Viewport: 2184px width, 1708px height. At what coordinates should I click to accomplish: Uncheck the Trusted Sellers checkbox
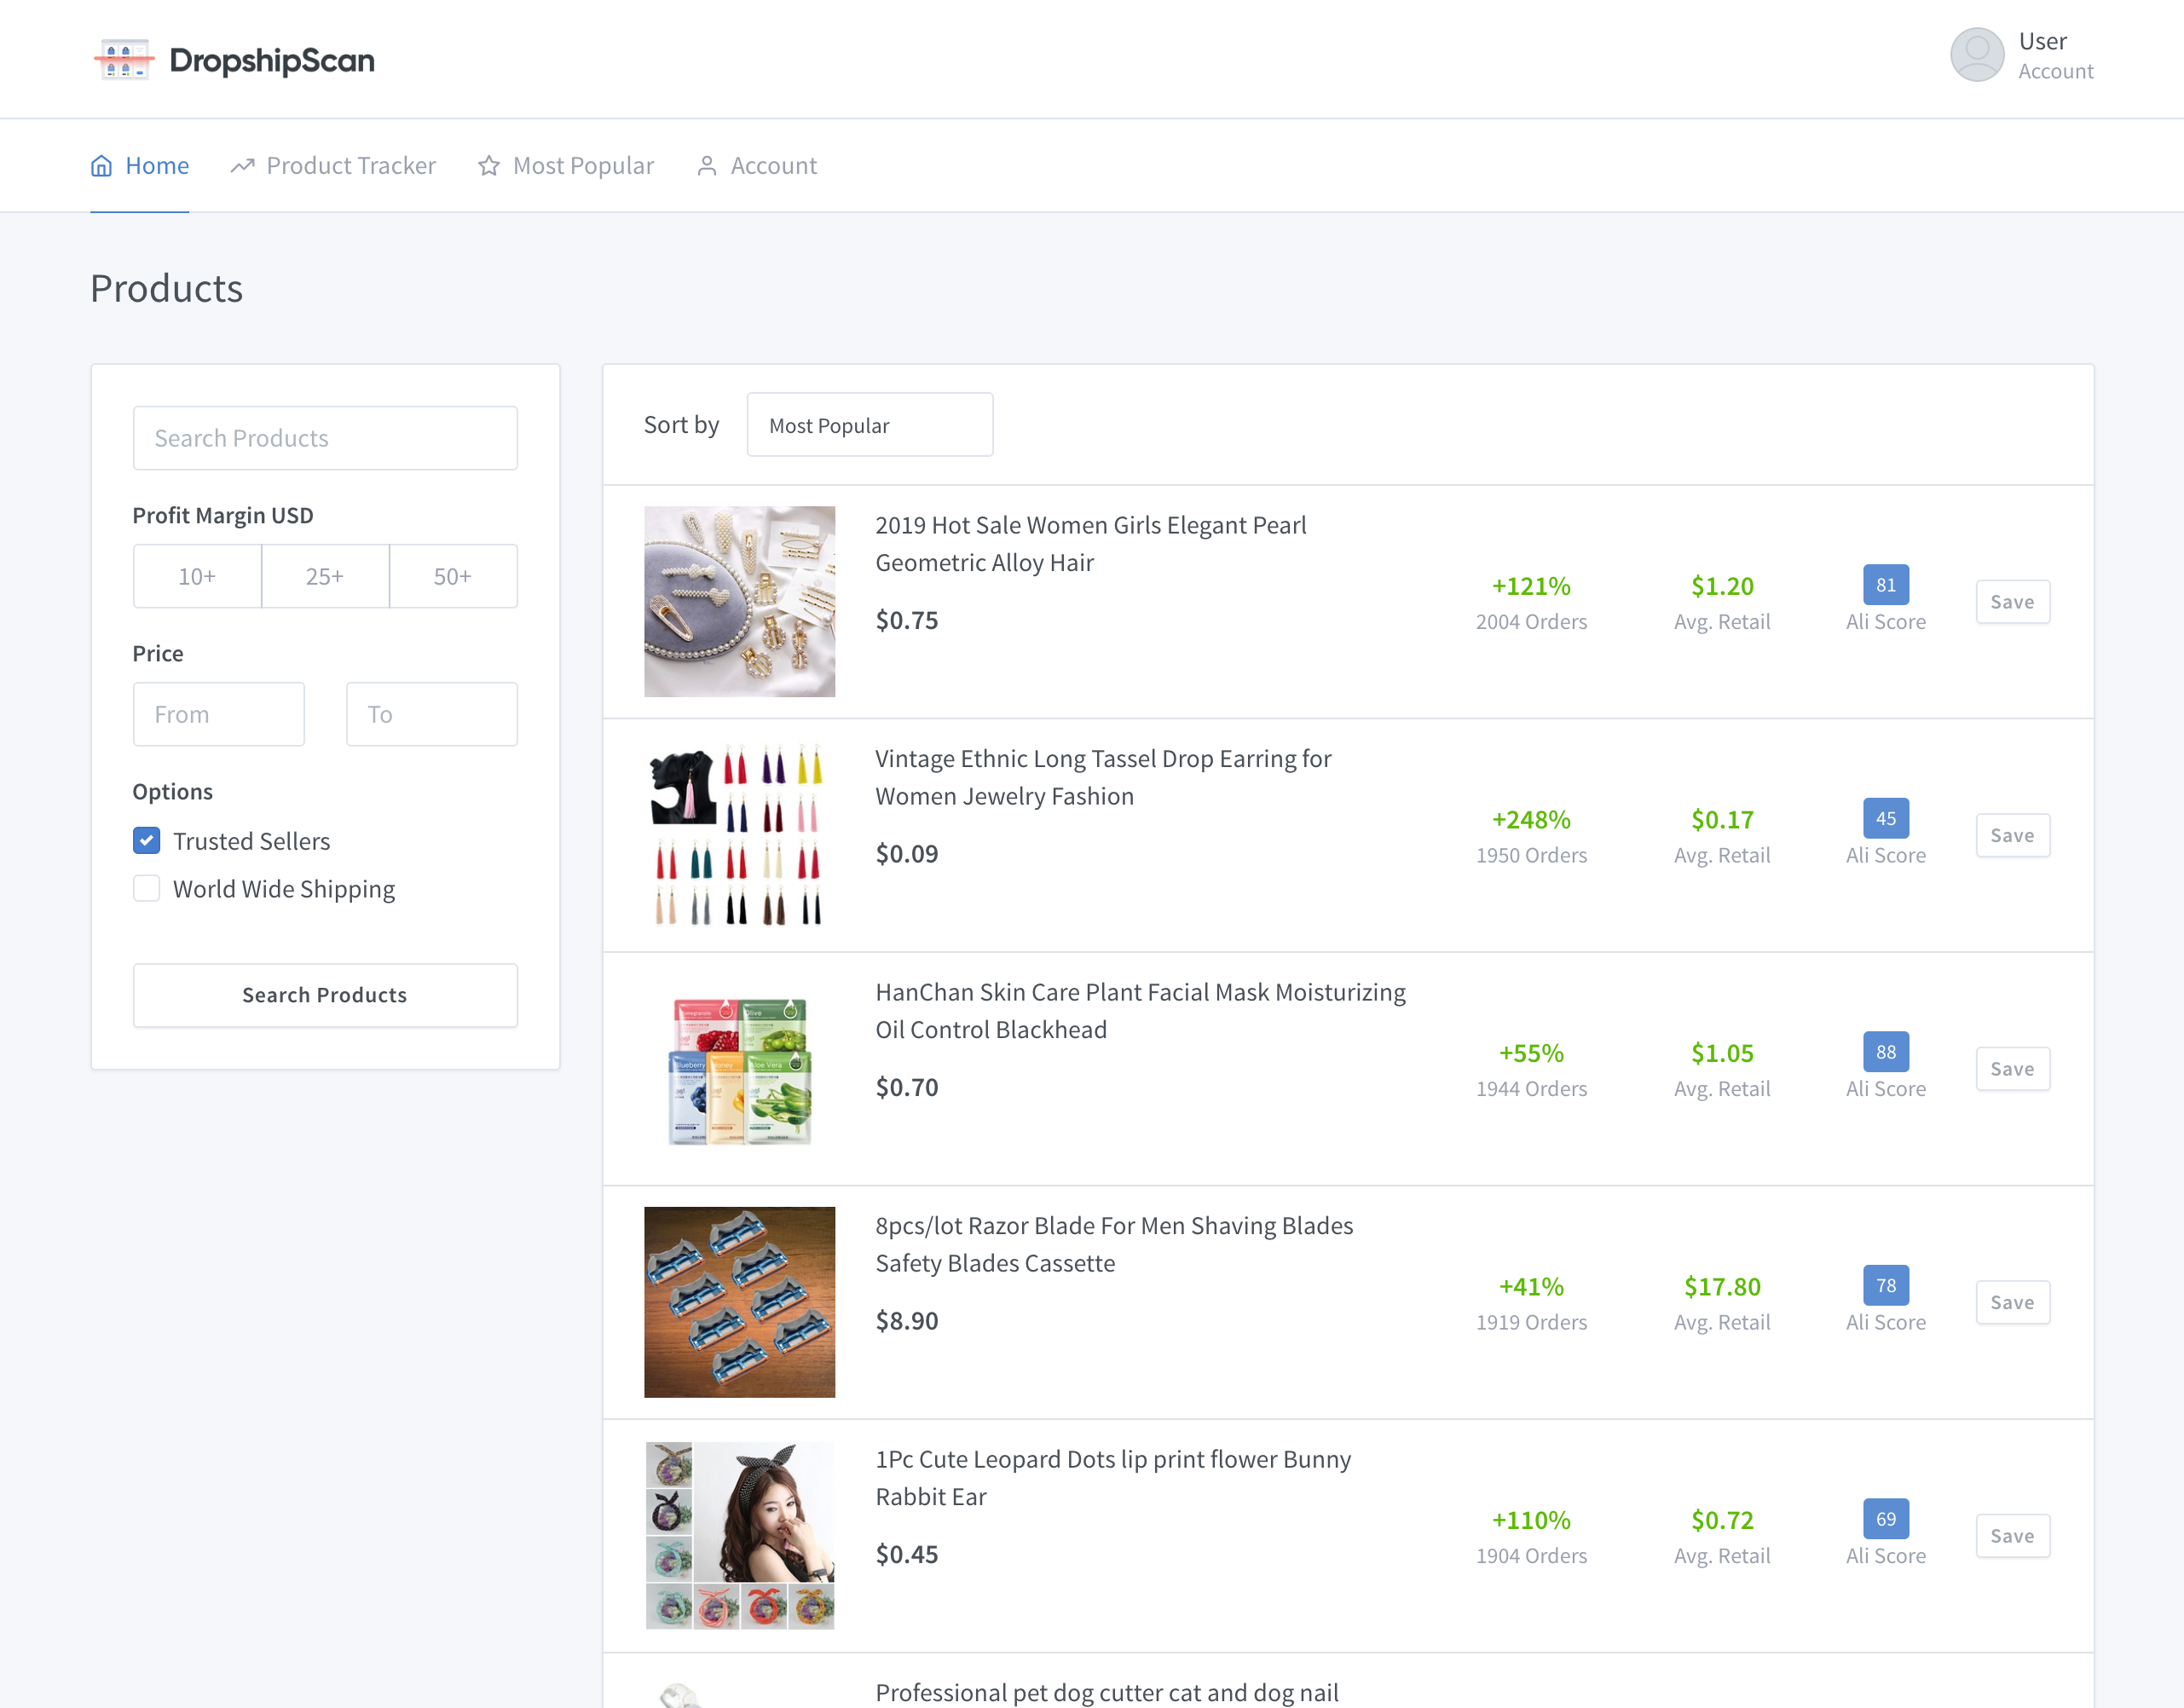[x=147, y=841]
